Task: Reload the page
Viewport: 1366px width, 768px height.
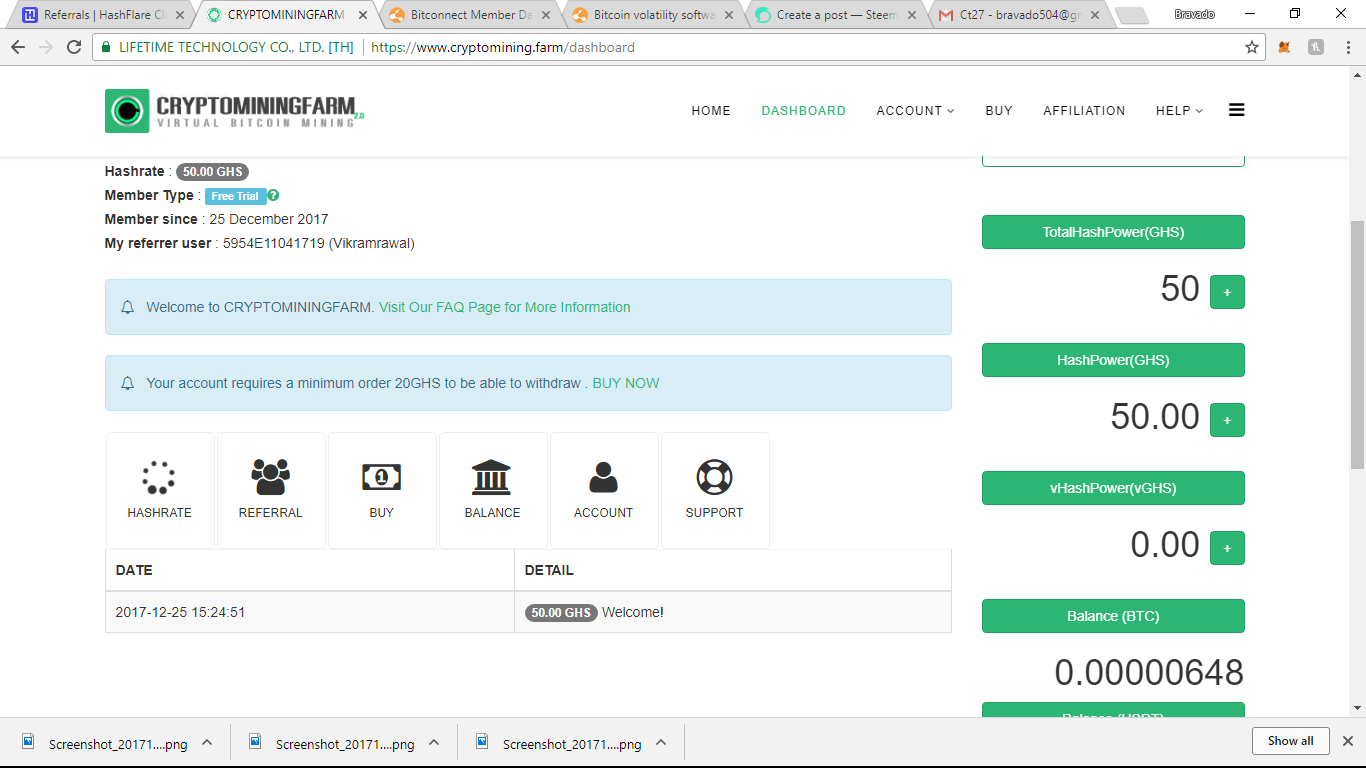Action: point(74,47)
